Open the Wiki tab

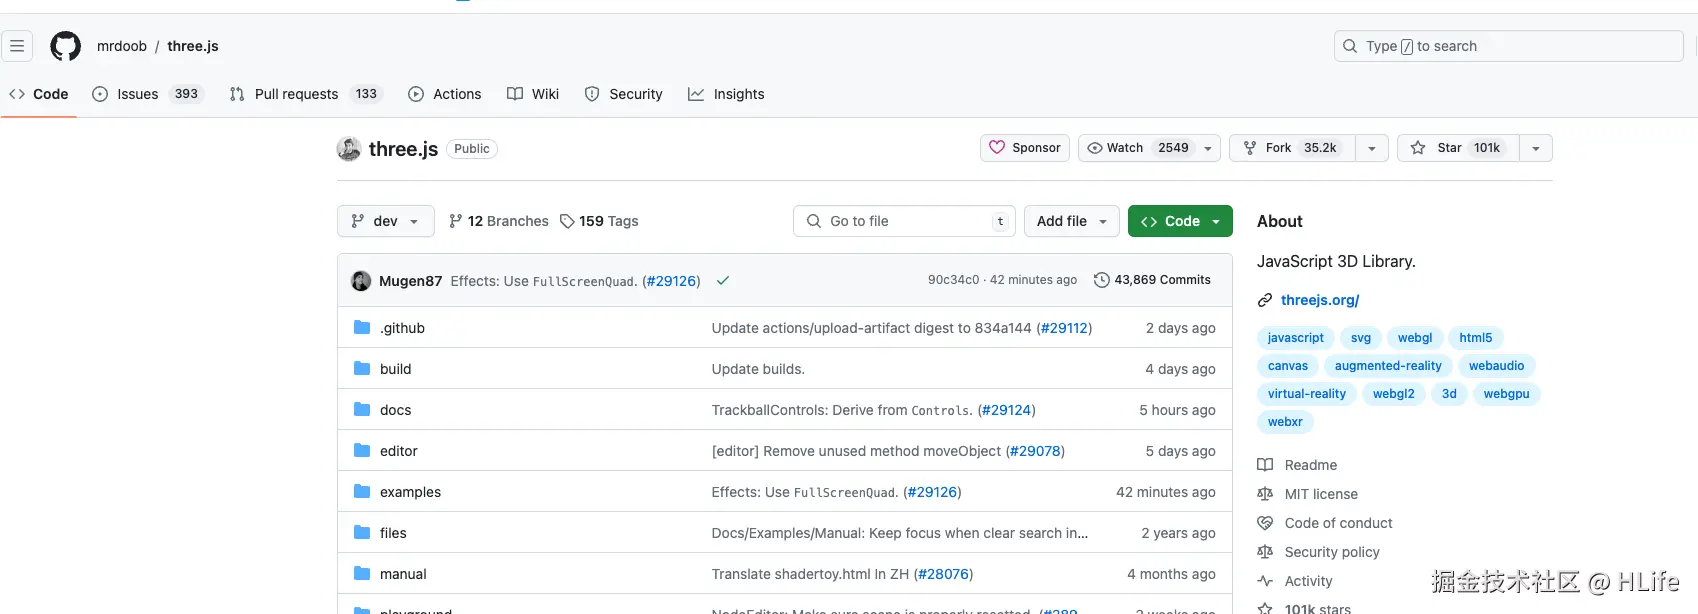tap(533, 94)
